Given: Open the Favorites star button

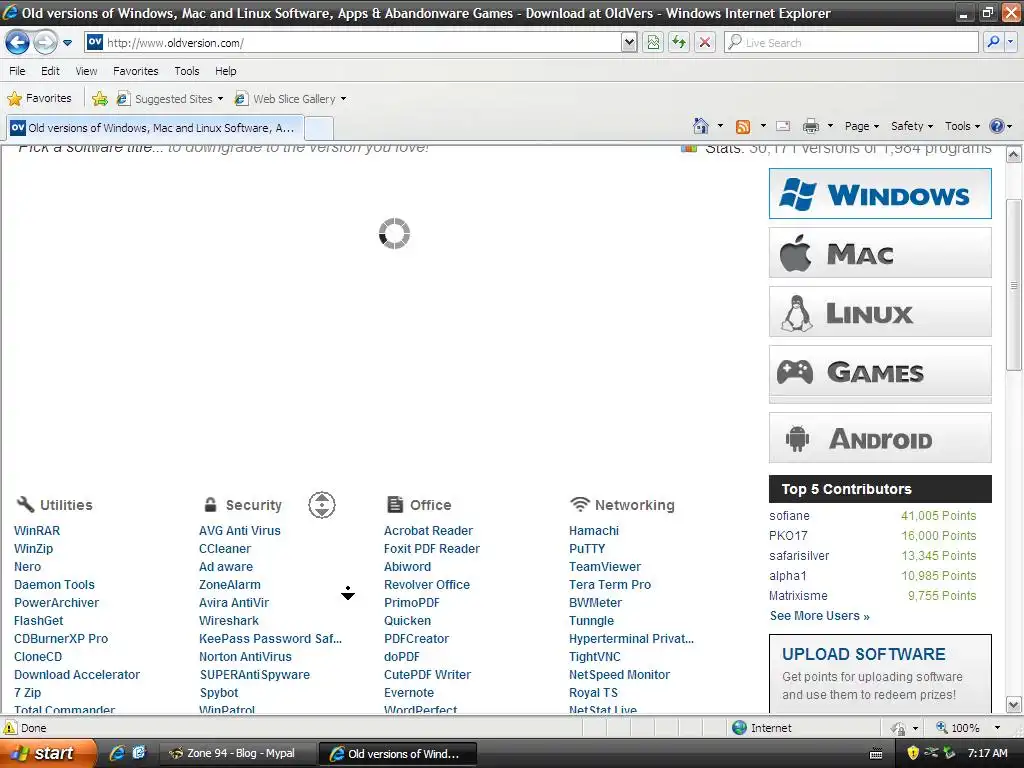Looking at the screenshot, I should click(x=39, y=99).
